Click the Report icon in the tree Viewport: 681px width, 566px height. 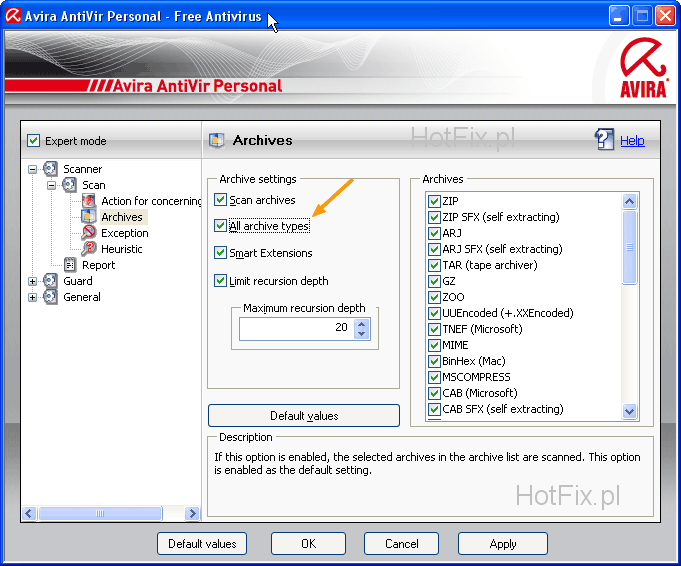[70, 265]
